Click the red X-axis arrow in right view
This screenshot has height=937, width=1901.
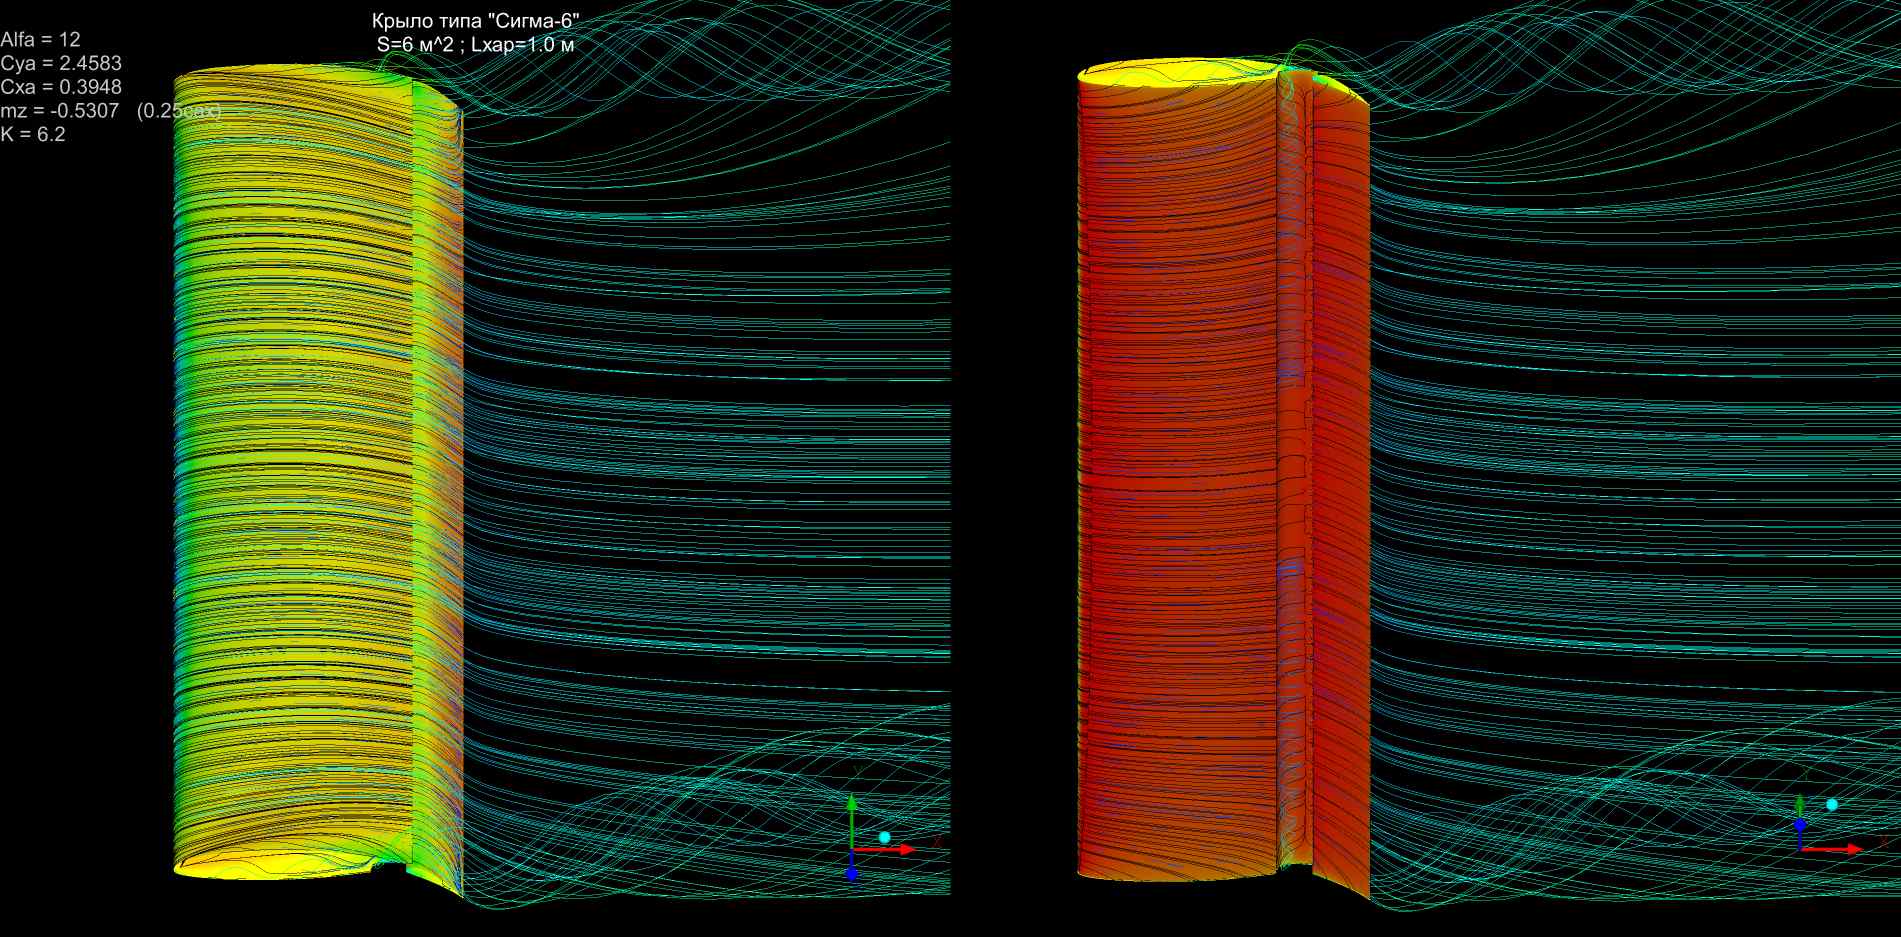pos(1836,849)
